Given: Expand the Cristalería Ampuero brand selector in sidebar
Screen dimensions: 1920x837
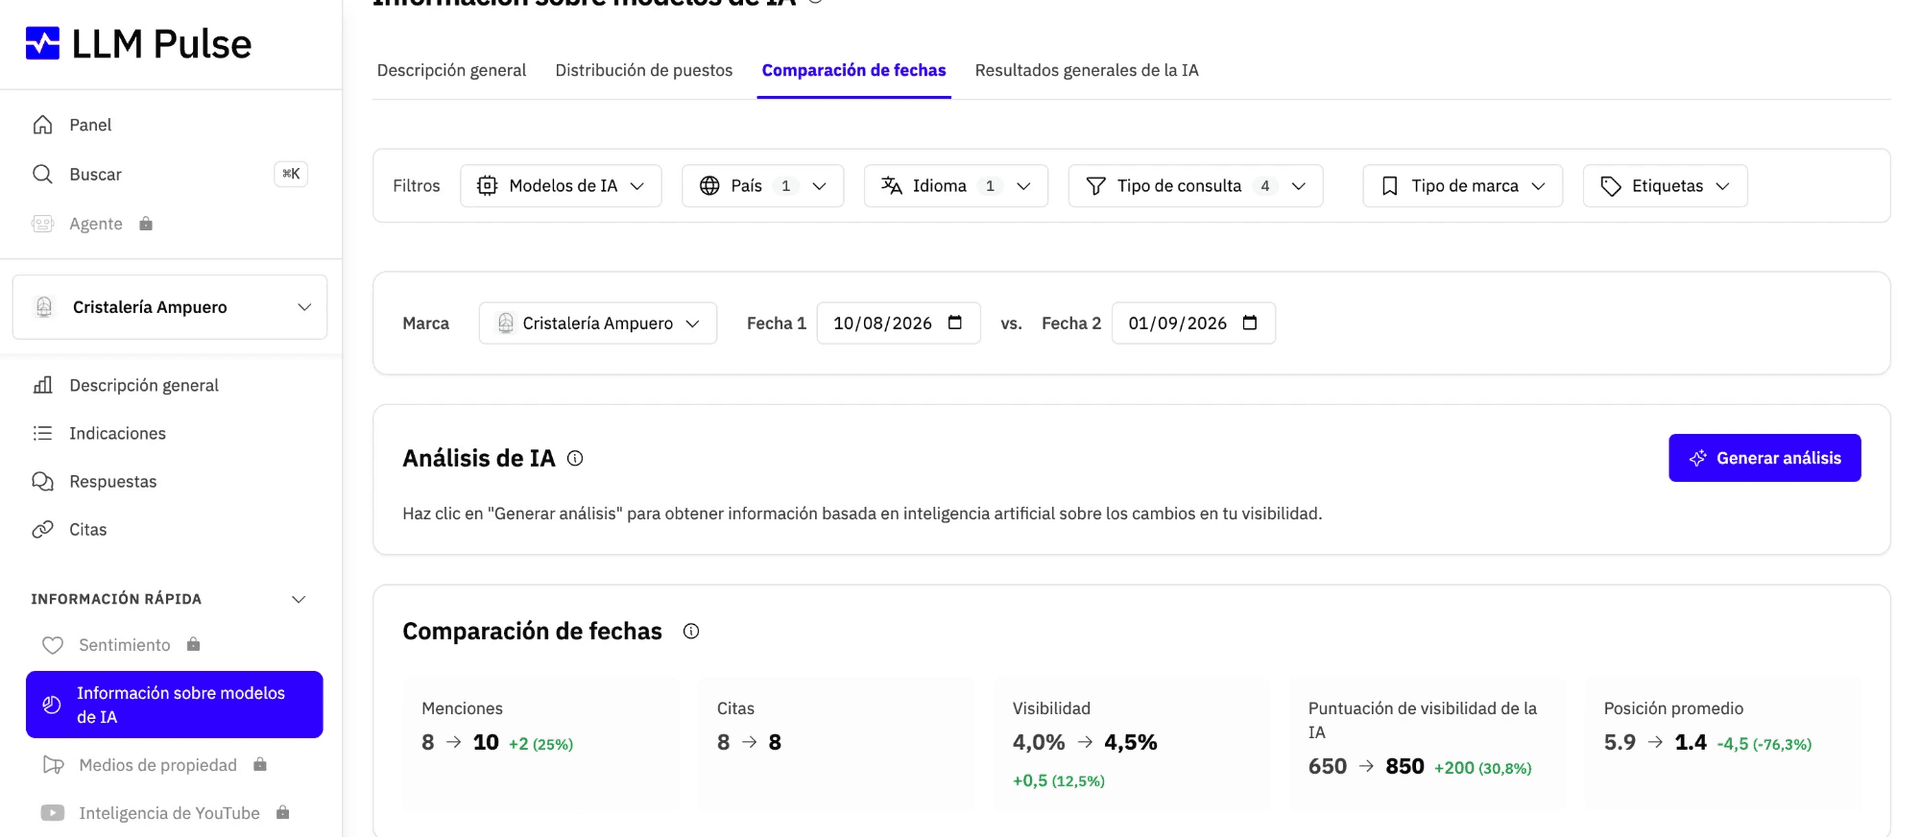Looking at the screenshot, I should coord(170,307).
